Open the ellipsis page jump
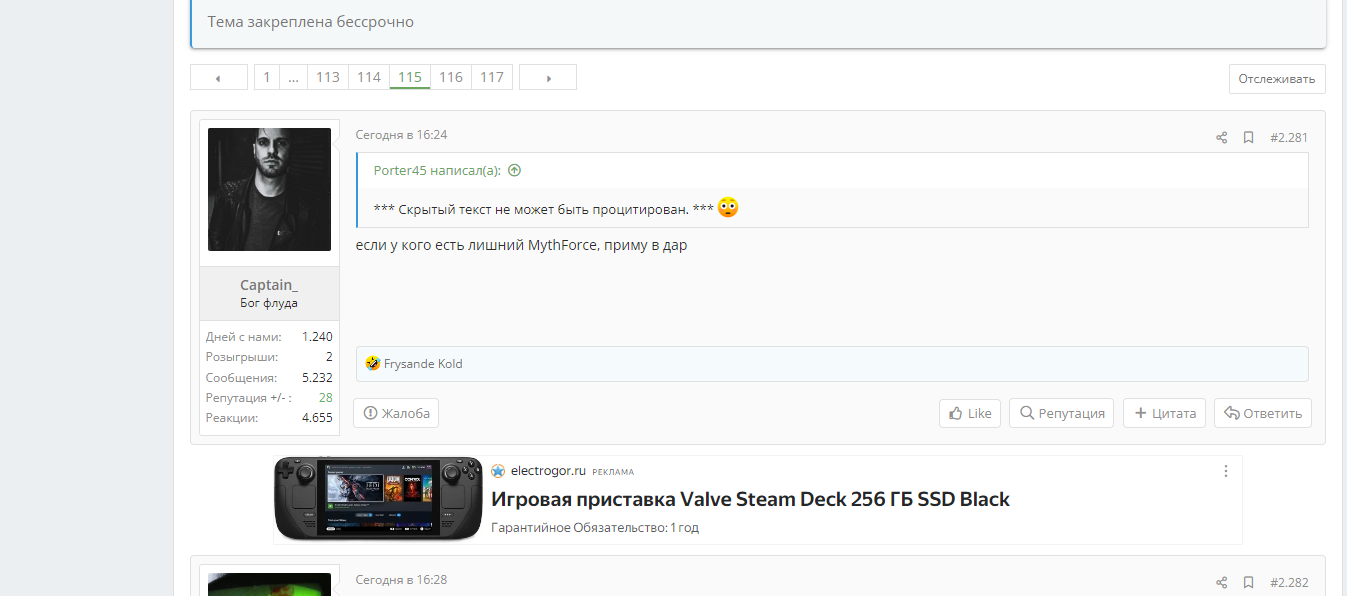 293,78
